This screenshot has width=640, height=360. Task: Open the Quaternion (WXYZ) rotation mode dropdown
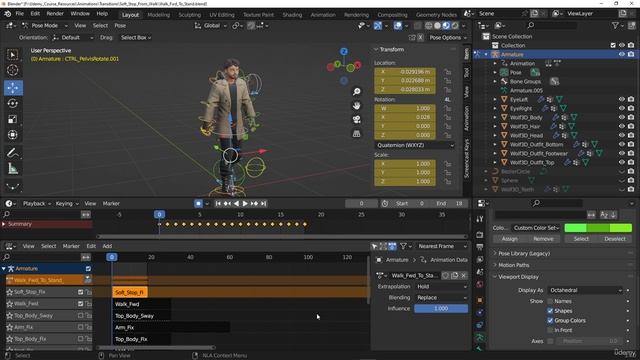(x=414, y=145)
